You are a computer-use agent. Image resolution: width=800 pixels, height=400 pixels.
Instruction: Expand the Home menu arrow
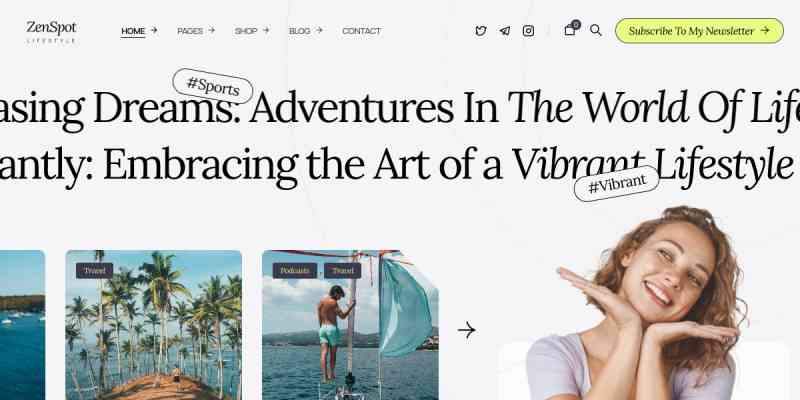coord(154,31)
